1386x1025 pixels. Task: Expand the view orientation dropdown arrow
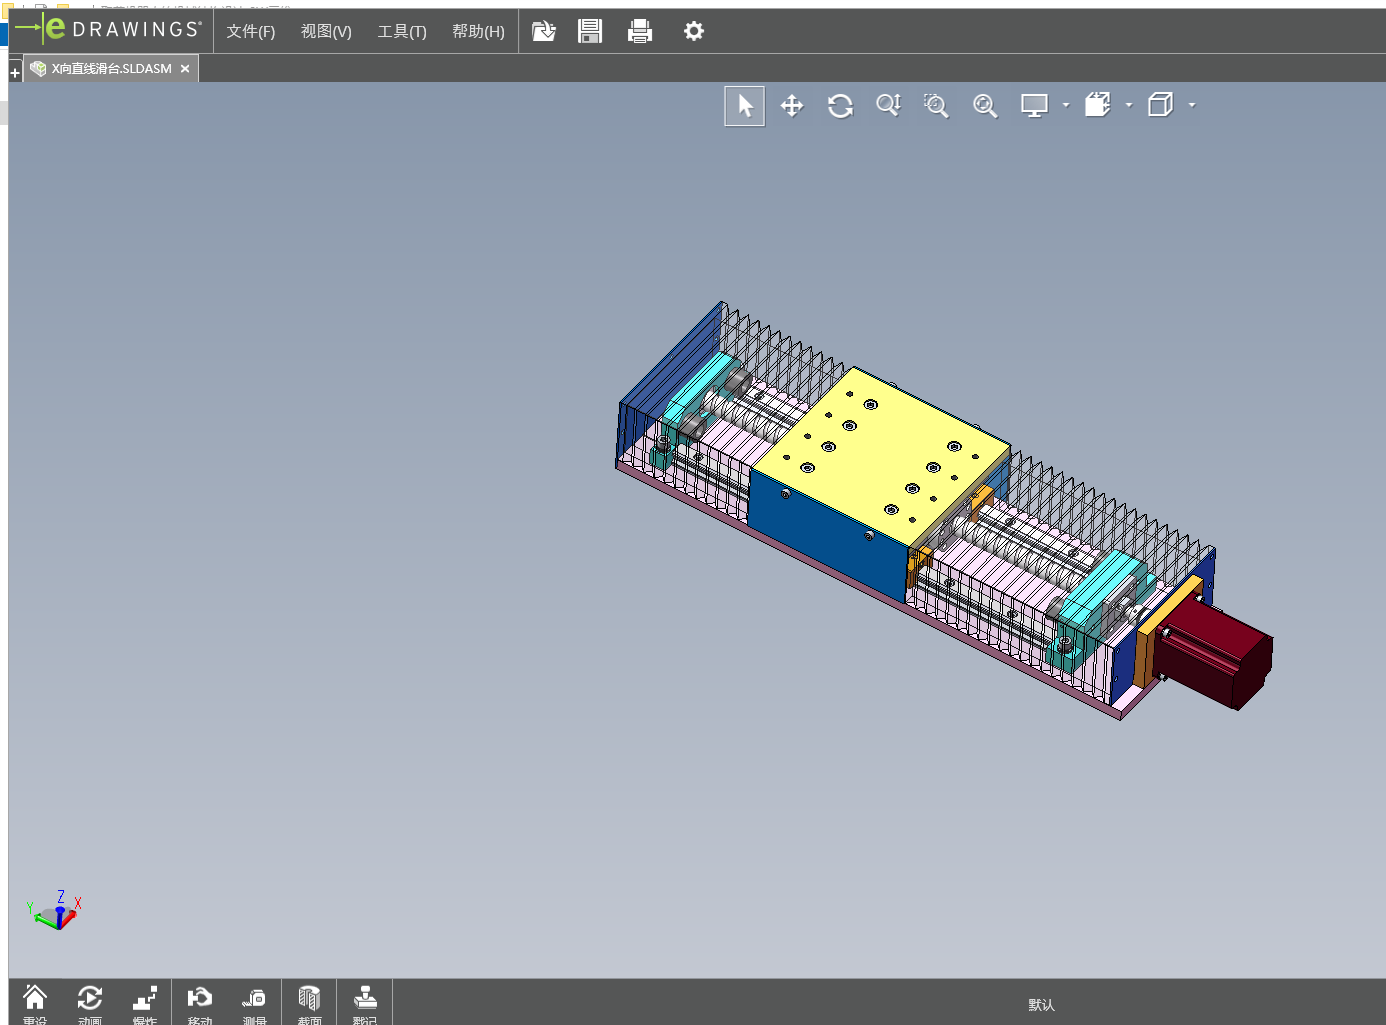[x=1129, y=105]
